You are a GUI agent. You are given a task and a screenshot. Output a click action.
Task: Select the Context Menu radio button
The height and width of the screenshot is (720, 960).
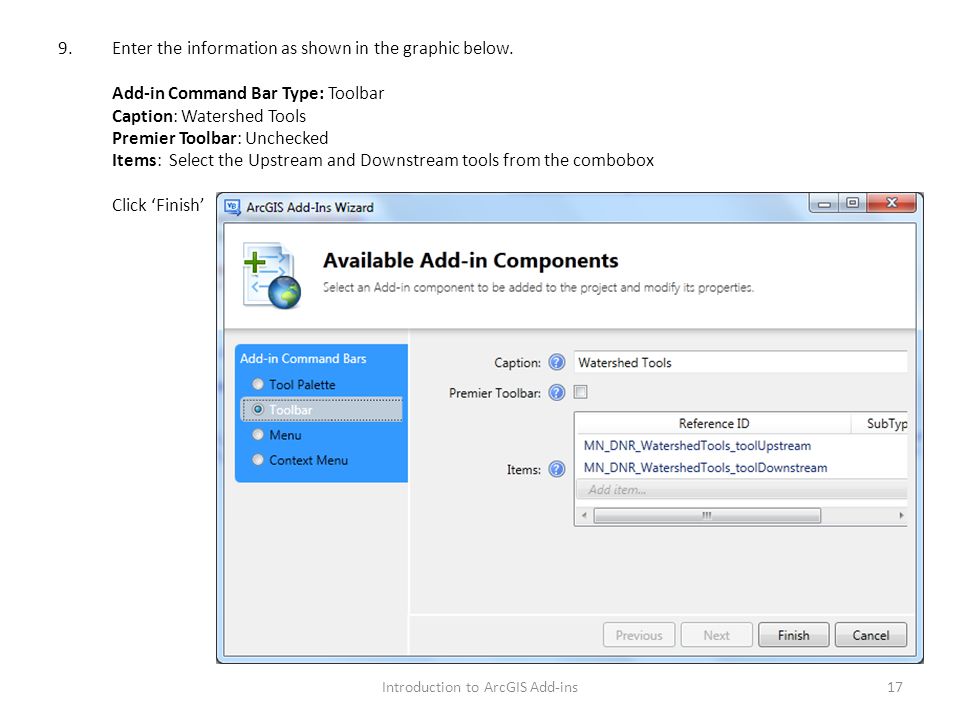258,460
